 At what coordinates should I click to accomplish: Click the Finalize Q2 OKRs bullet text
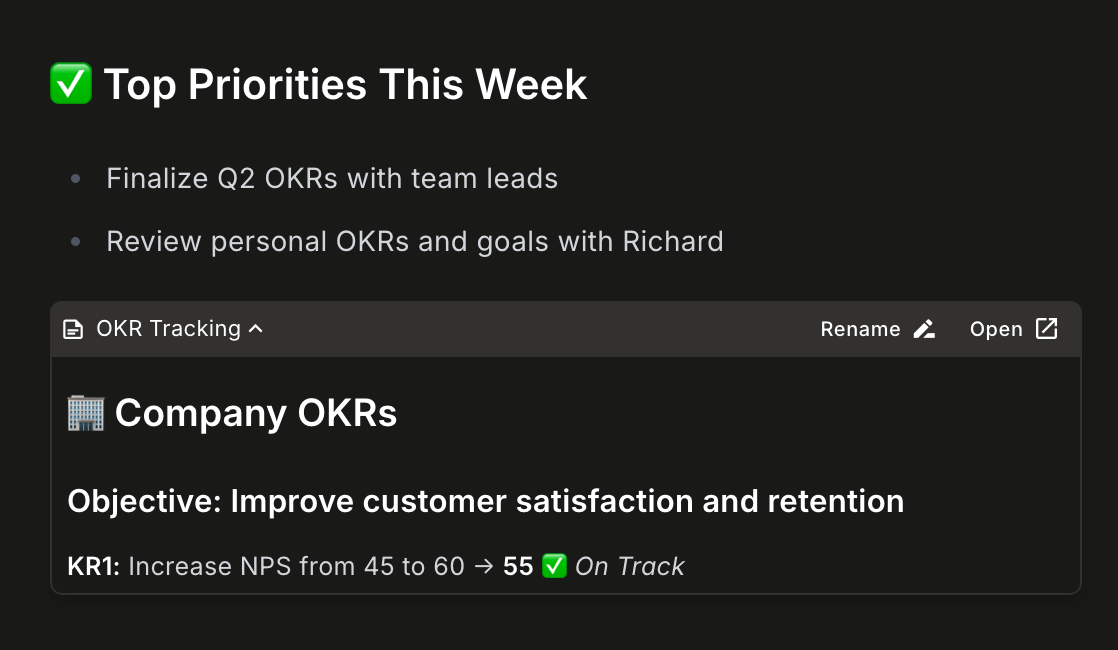click(x=331, y=178)
